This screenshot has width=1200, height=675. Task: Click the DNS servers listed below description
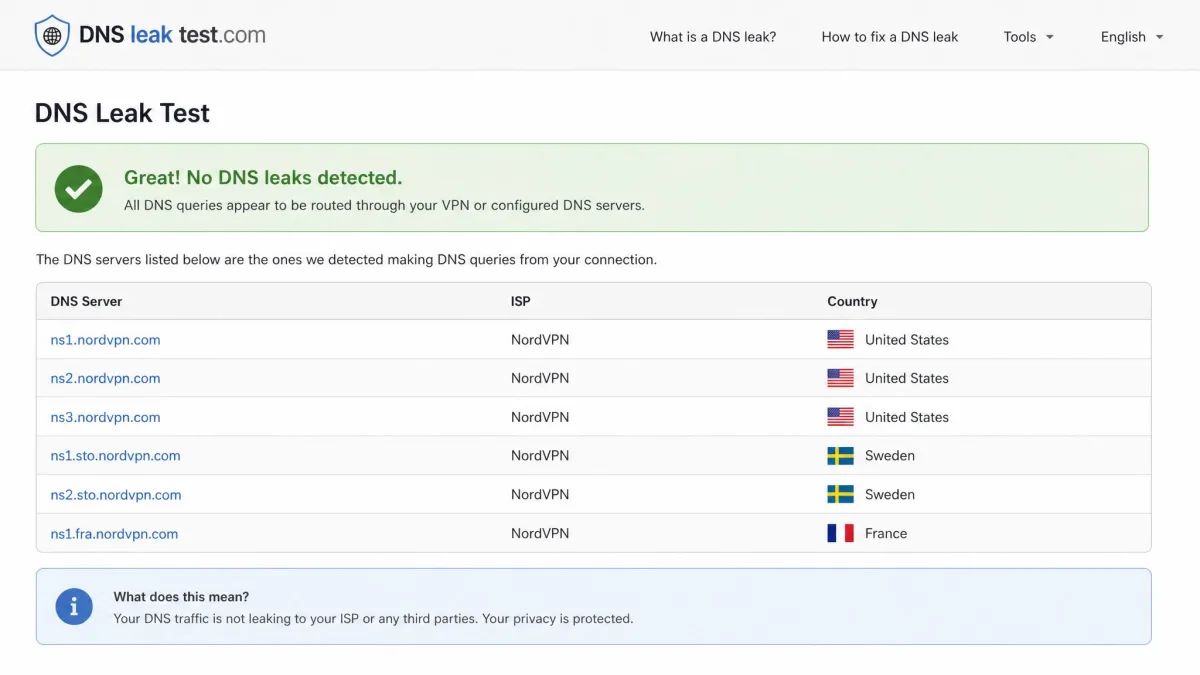click(x=346, y=259)
